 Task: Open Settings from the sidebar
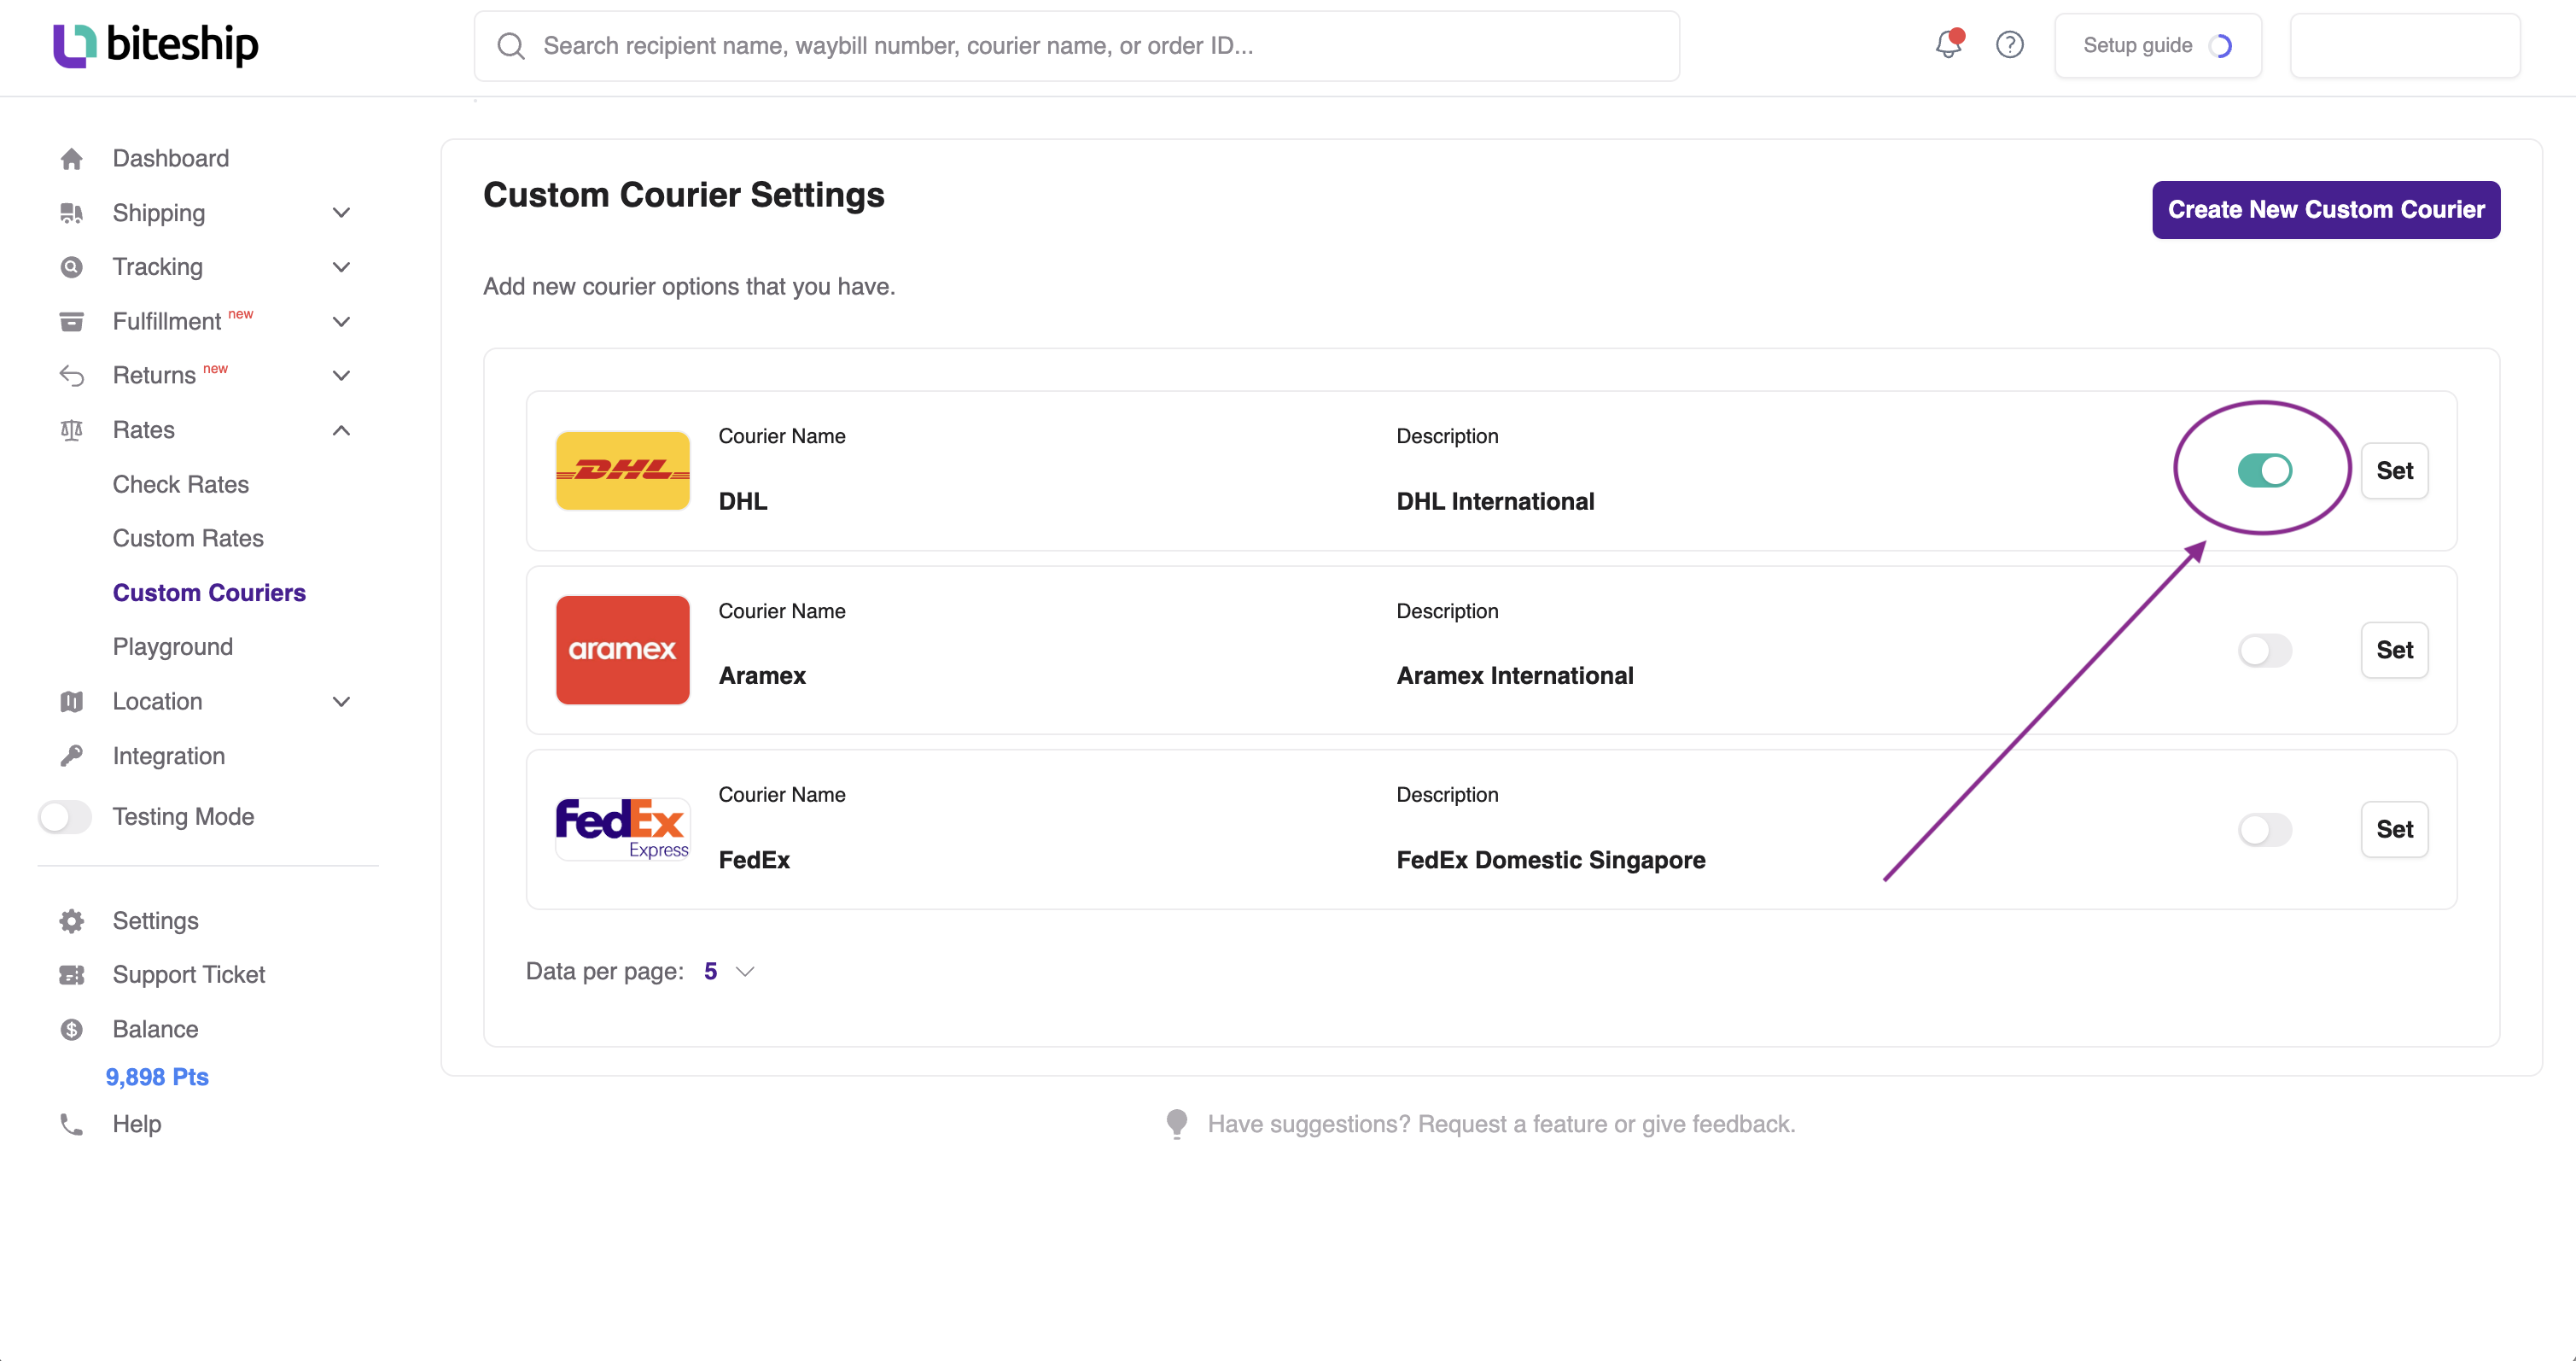click(156, 921)
